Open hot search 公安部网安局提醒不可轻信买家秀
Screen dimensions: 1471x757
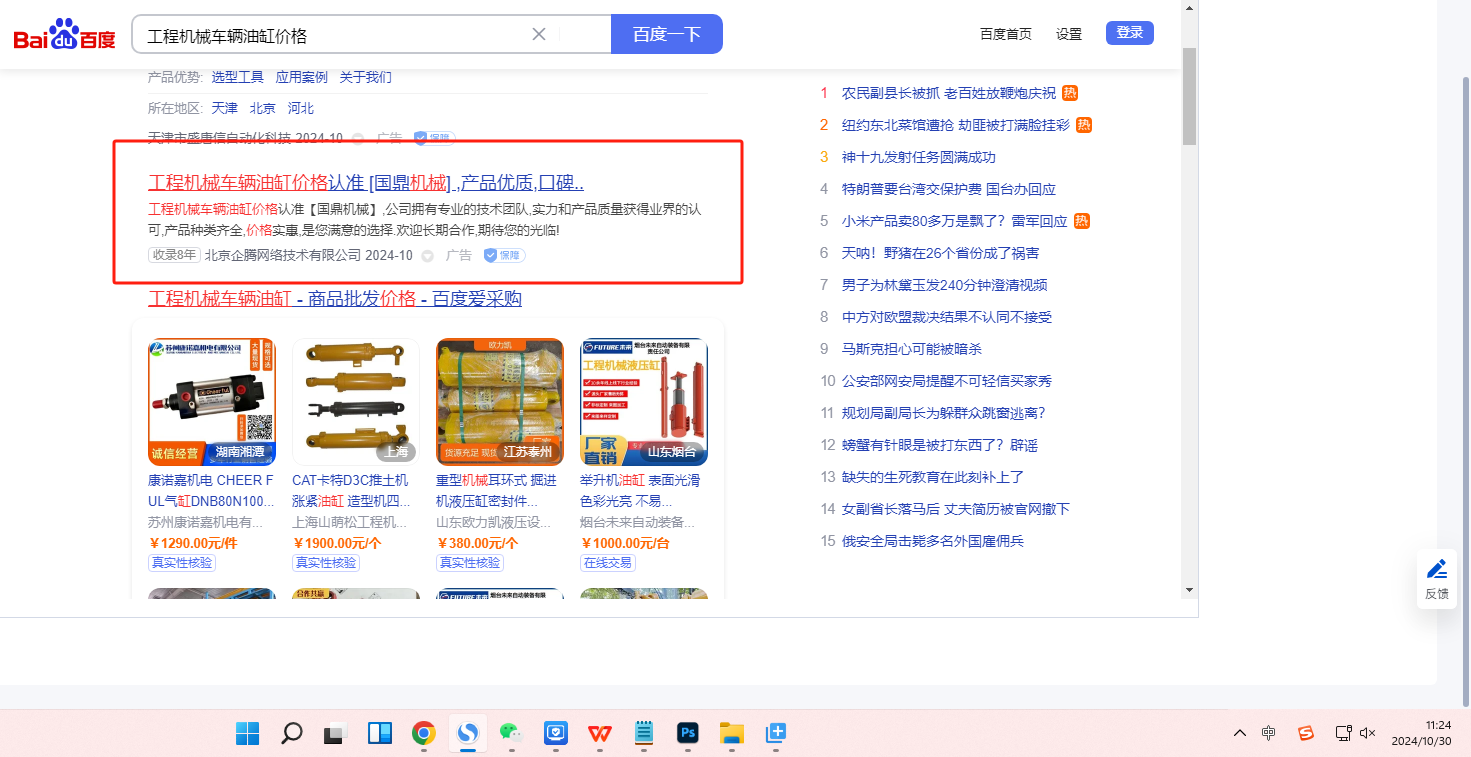coord(947,381)
